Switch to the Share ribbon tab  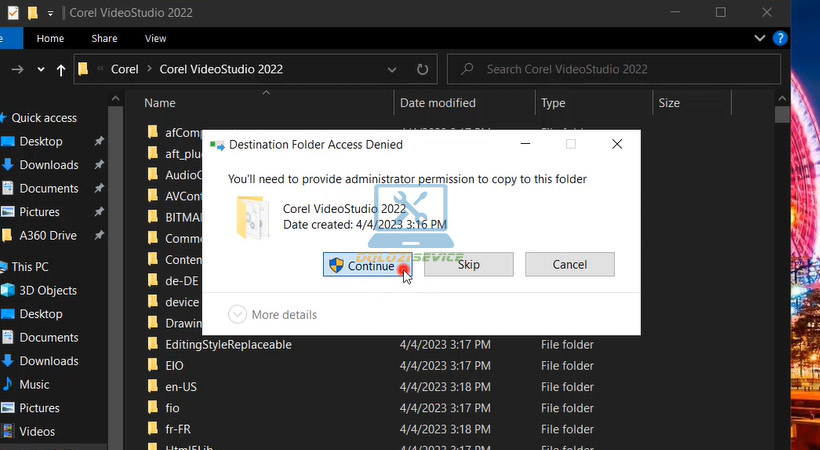(104, 38)
